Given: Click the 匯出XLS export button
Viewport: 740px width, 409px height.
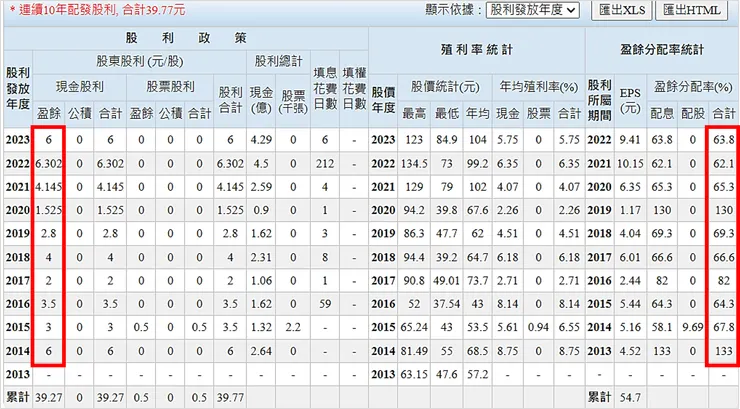Looking at the screenshot, I should tap(622, 10).
